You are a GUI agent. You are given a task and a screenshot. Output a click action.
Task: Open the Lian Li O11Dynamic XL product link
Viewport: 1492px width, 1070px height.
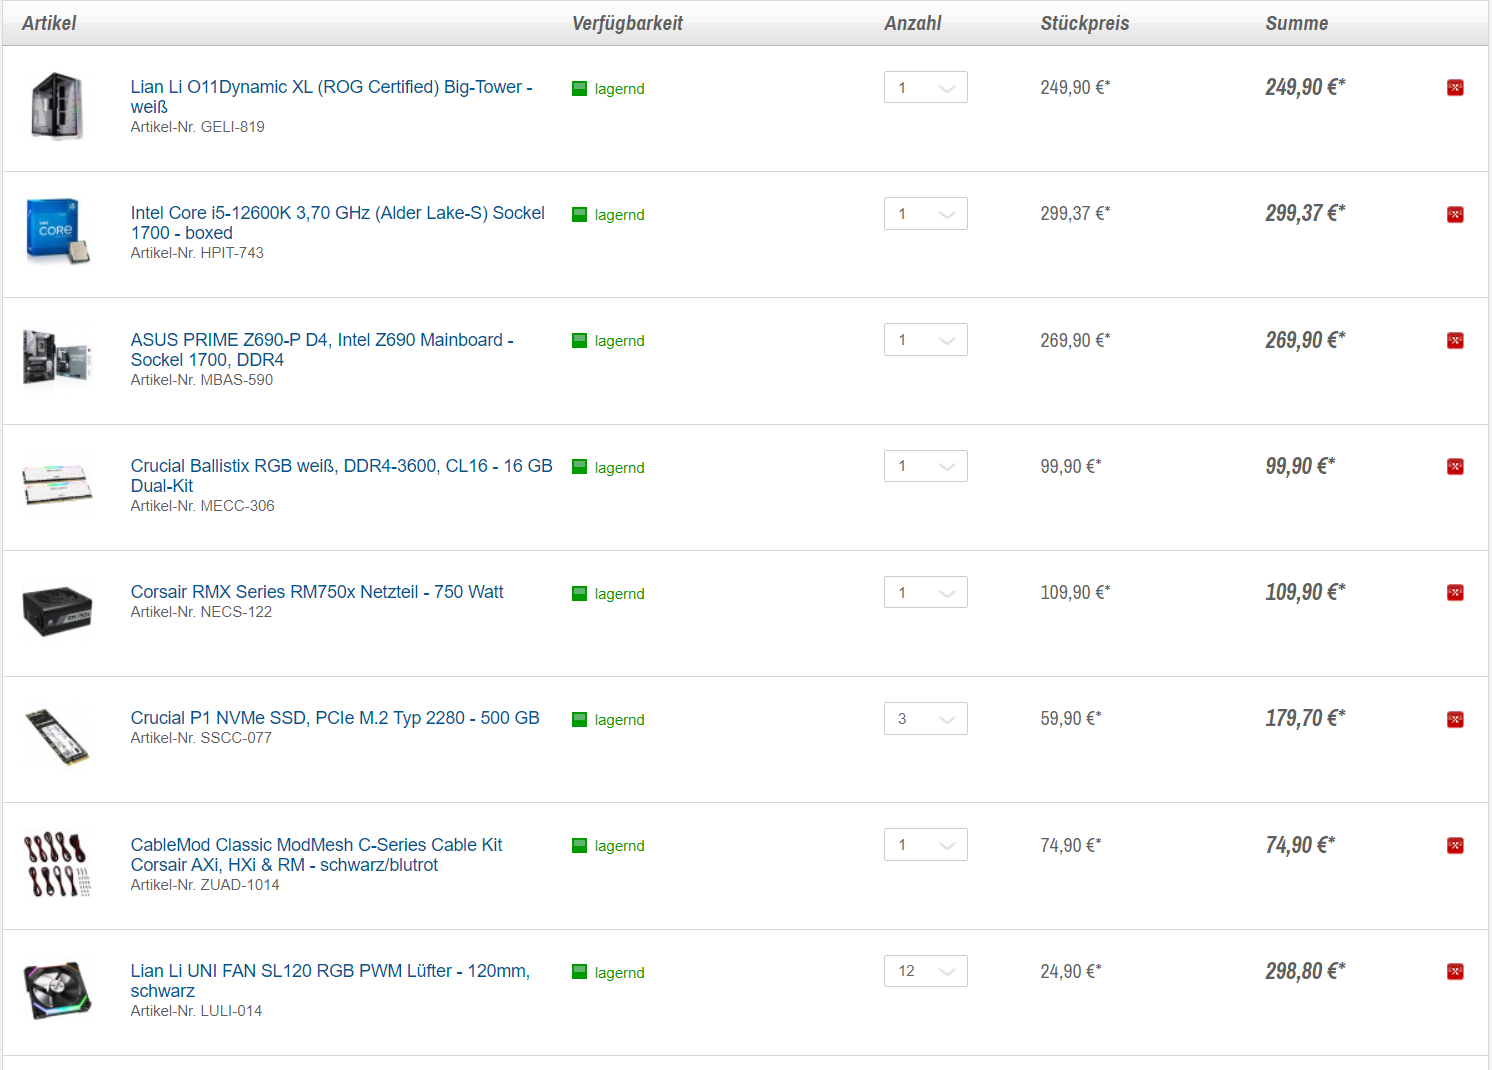[331, 97]
